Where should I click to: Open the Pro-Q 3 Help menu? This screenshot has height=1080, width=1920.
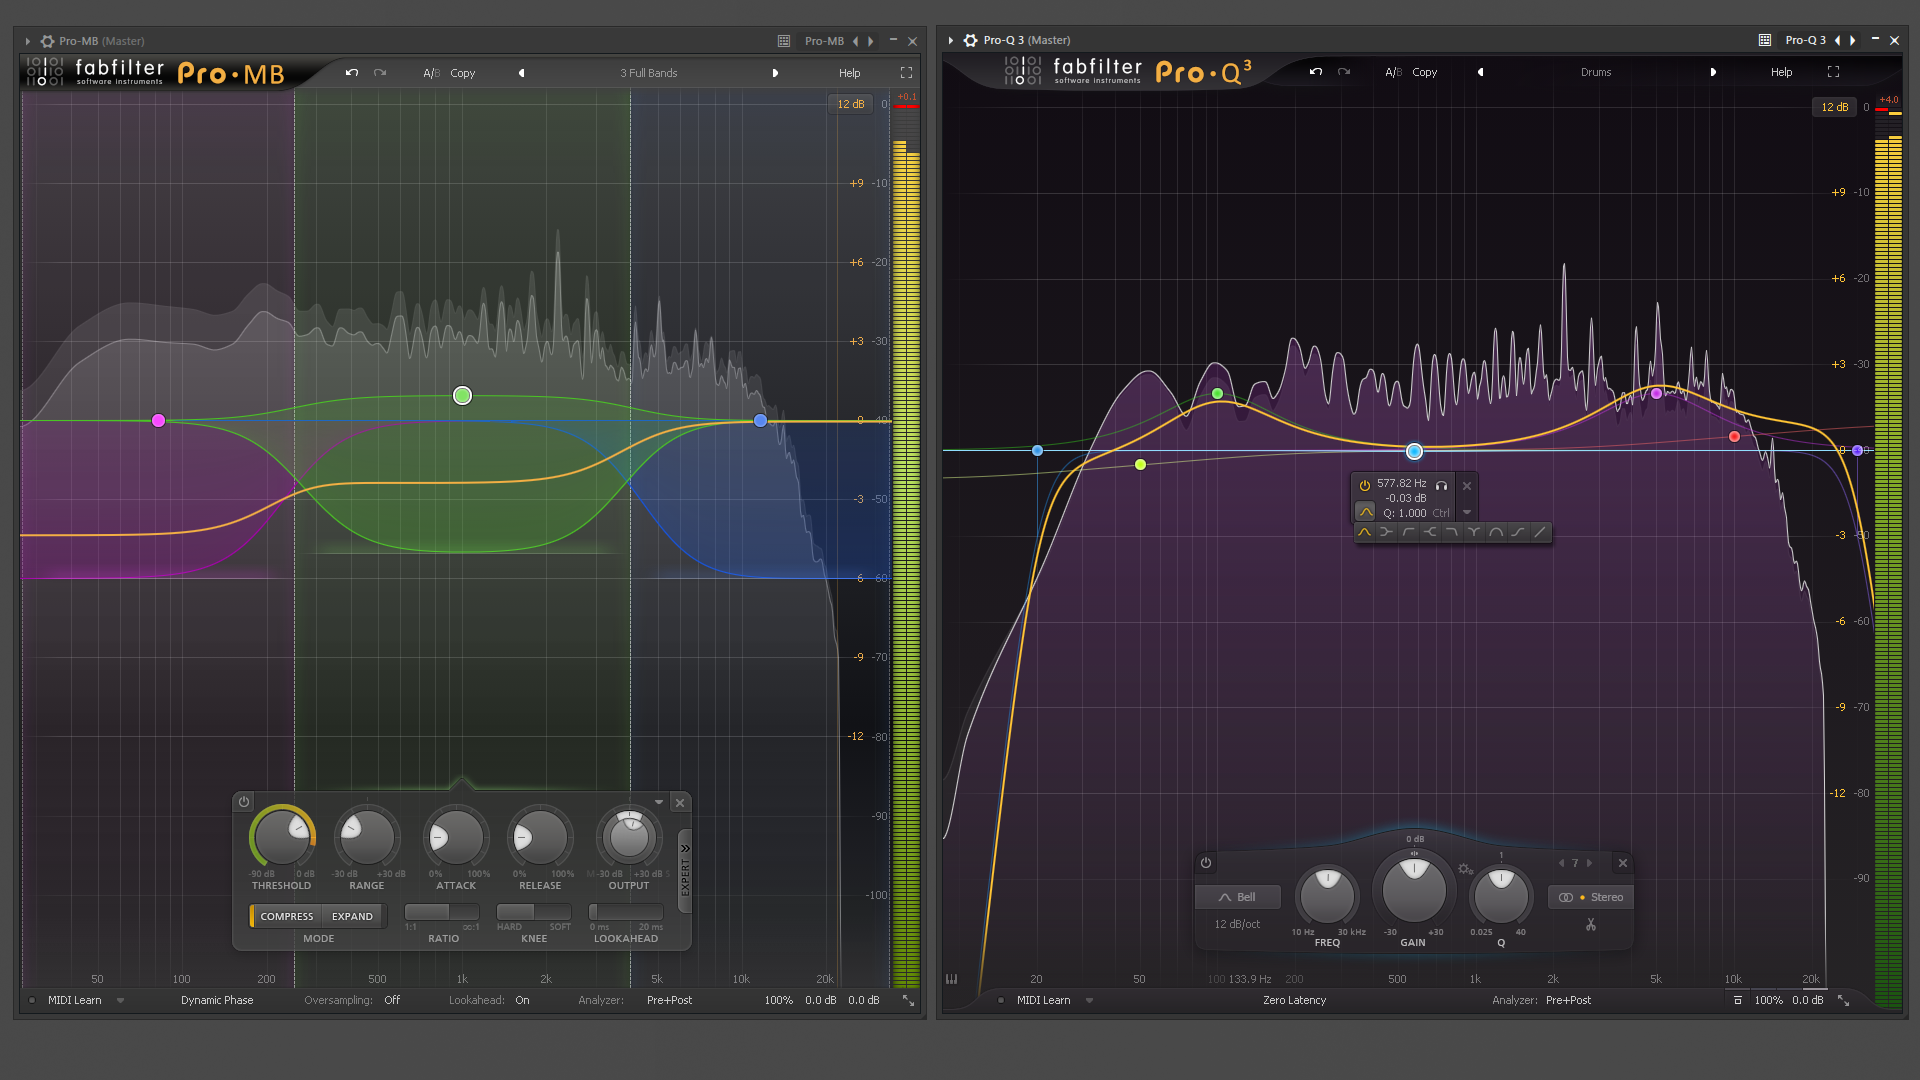tap(1781, 72)
